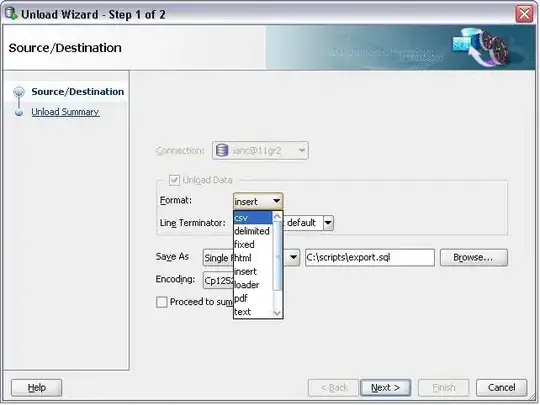Click the Format list scroll down arrow
This screenshot has width=540, height=405.
[x=277, y=313]
